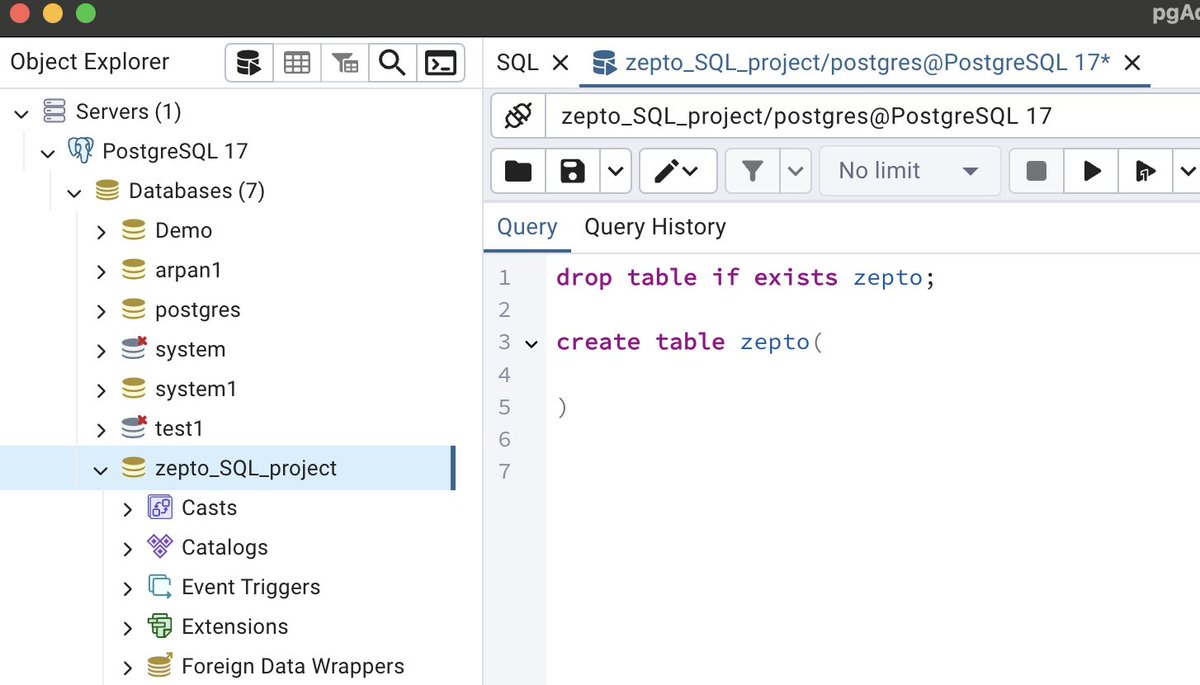The height and width of the screenshot is (685, 1200).
Task: Open the Save File dropdown arrow
Action: [615, 171]
